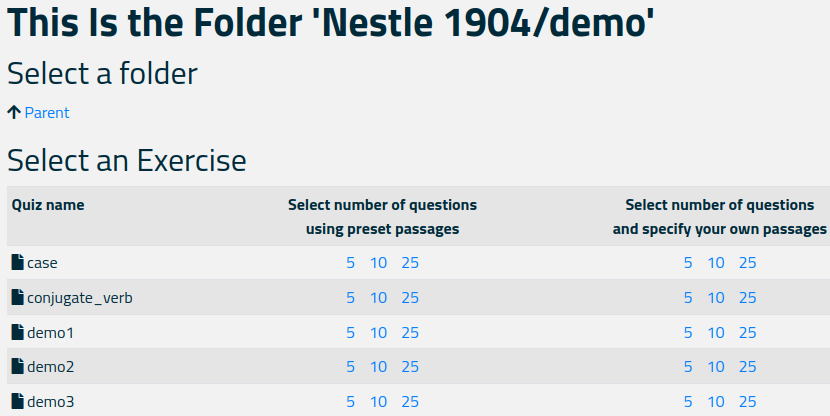
Task: Pick 10 own-passage questions for demo1
Action: 716,332
